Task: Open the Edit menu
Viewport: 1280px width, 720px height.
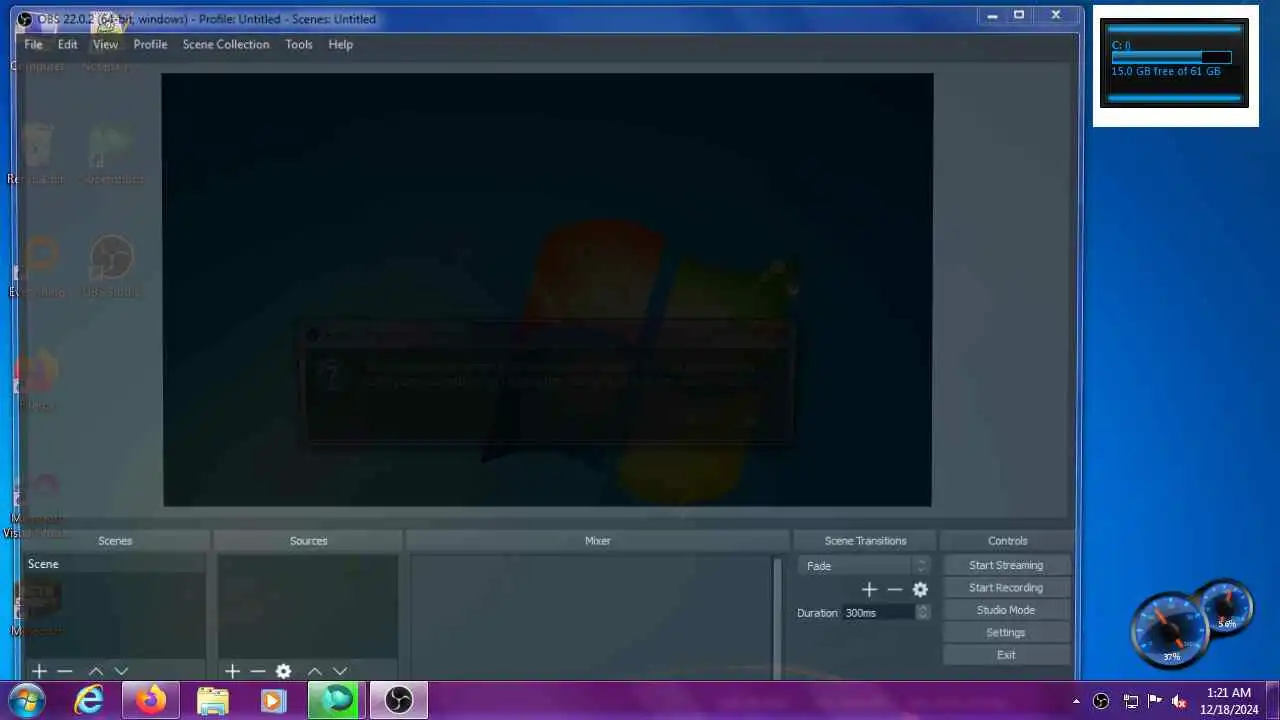Action: (x=67, y=44)
